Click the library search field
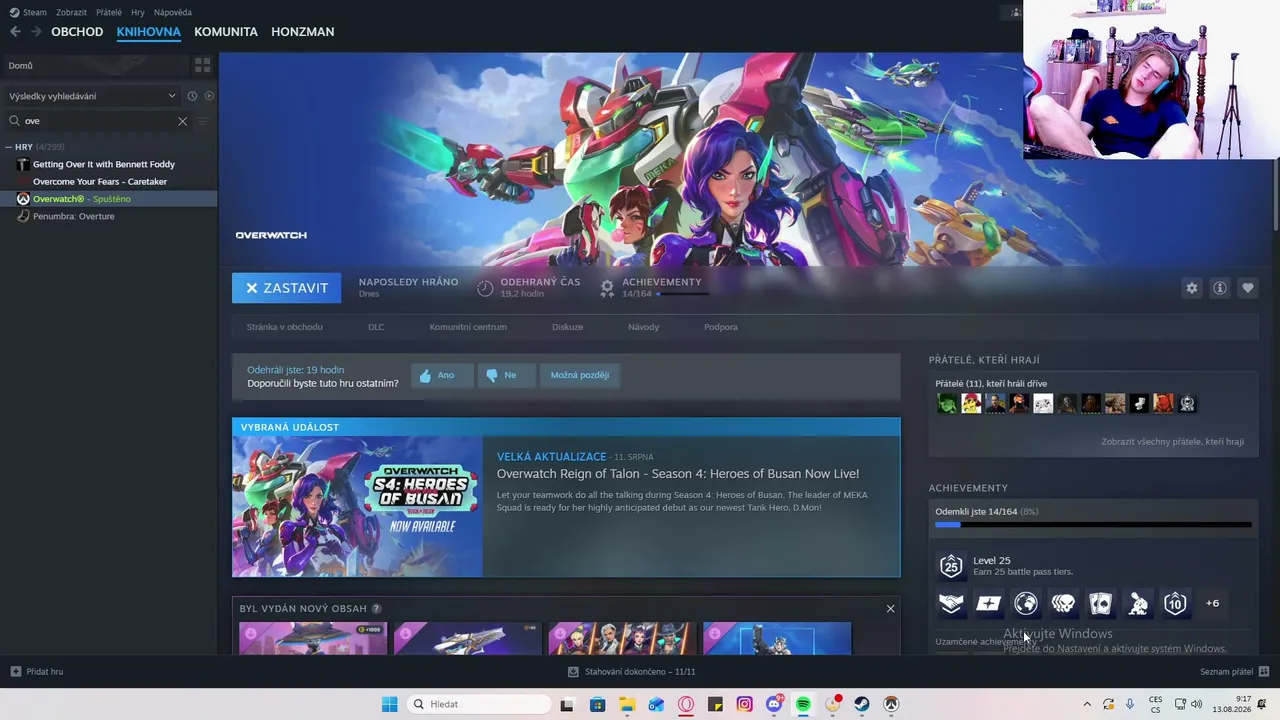This screenshot has width=1280, height=720. (x=98, y=121)
